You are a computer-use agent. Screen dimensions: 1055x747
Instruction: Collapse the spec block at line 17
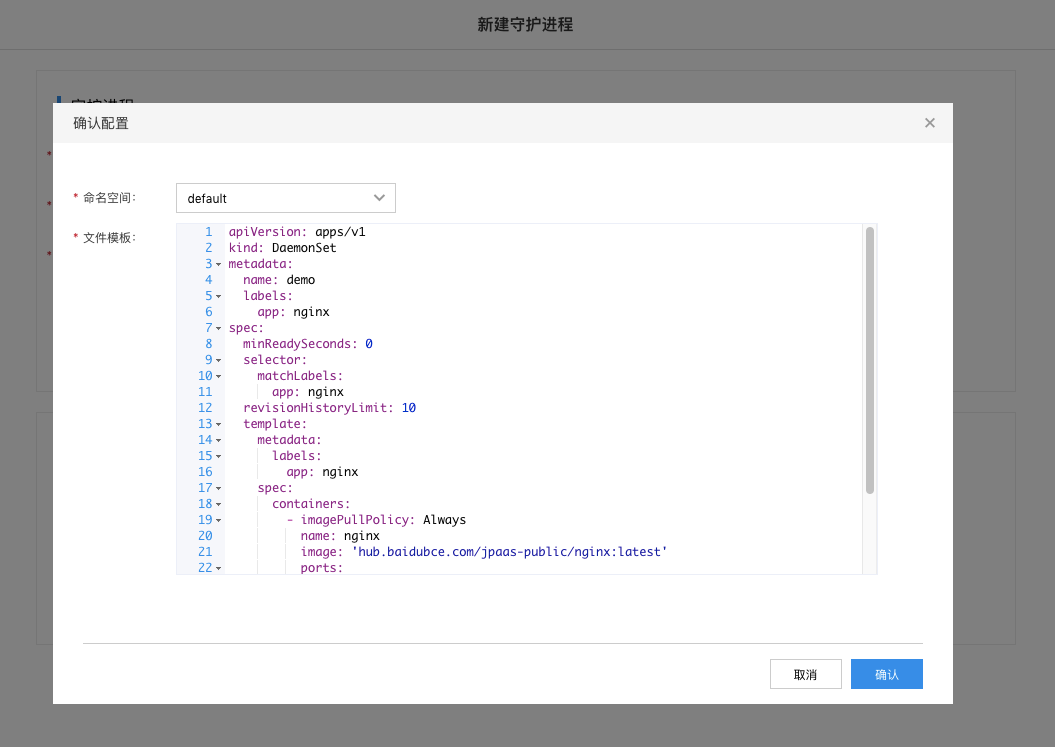(219, 489)
